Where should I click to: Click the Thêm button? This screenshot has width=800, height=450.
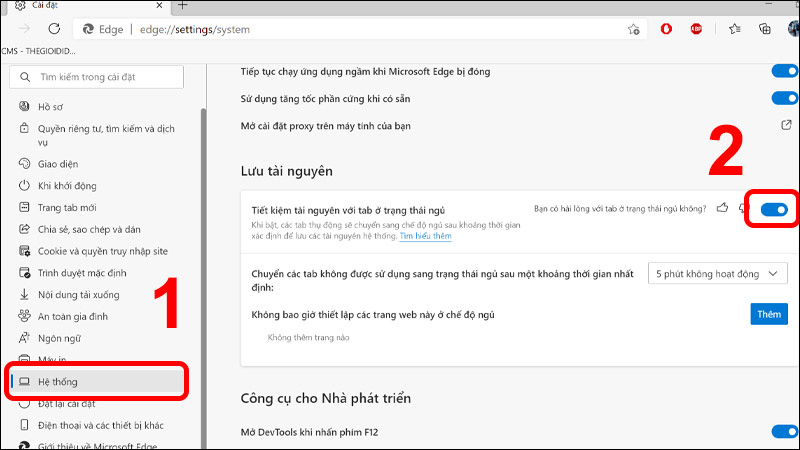[x=769, y=314]
